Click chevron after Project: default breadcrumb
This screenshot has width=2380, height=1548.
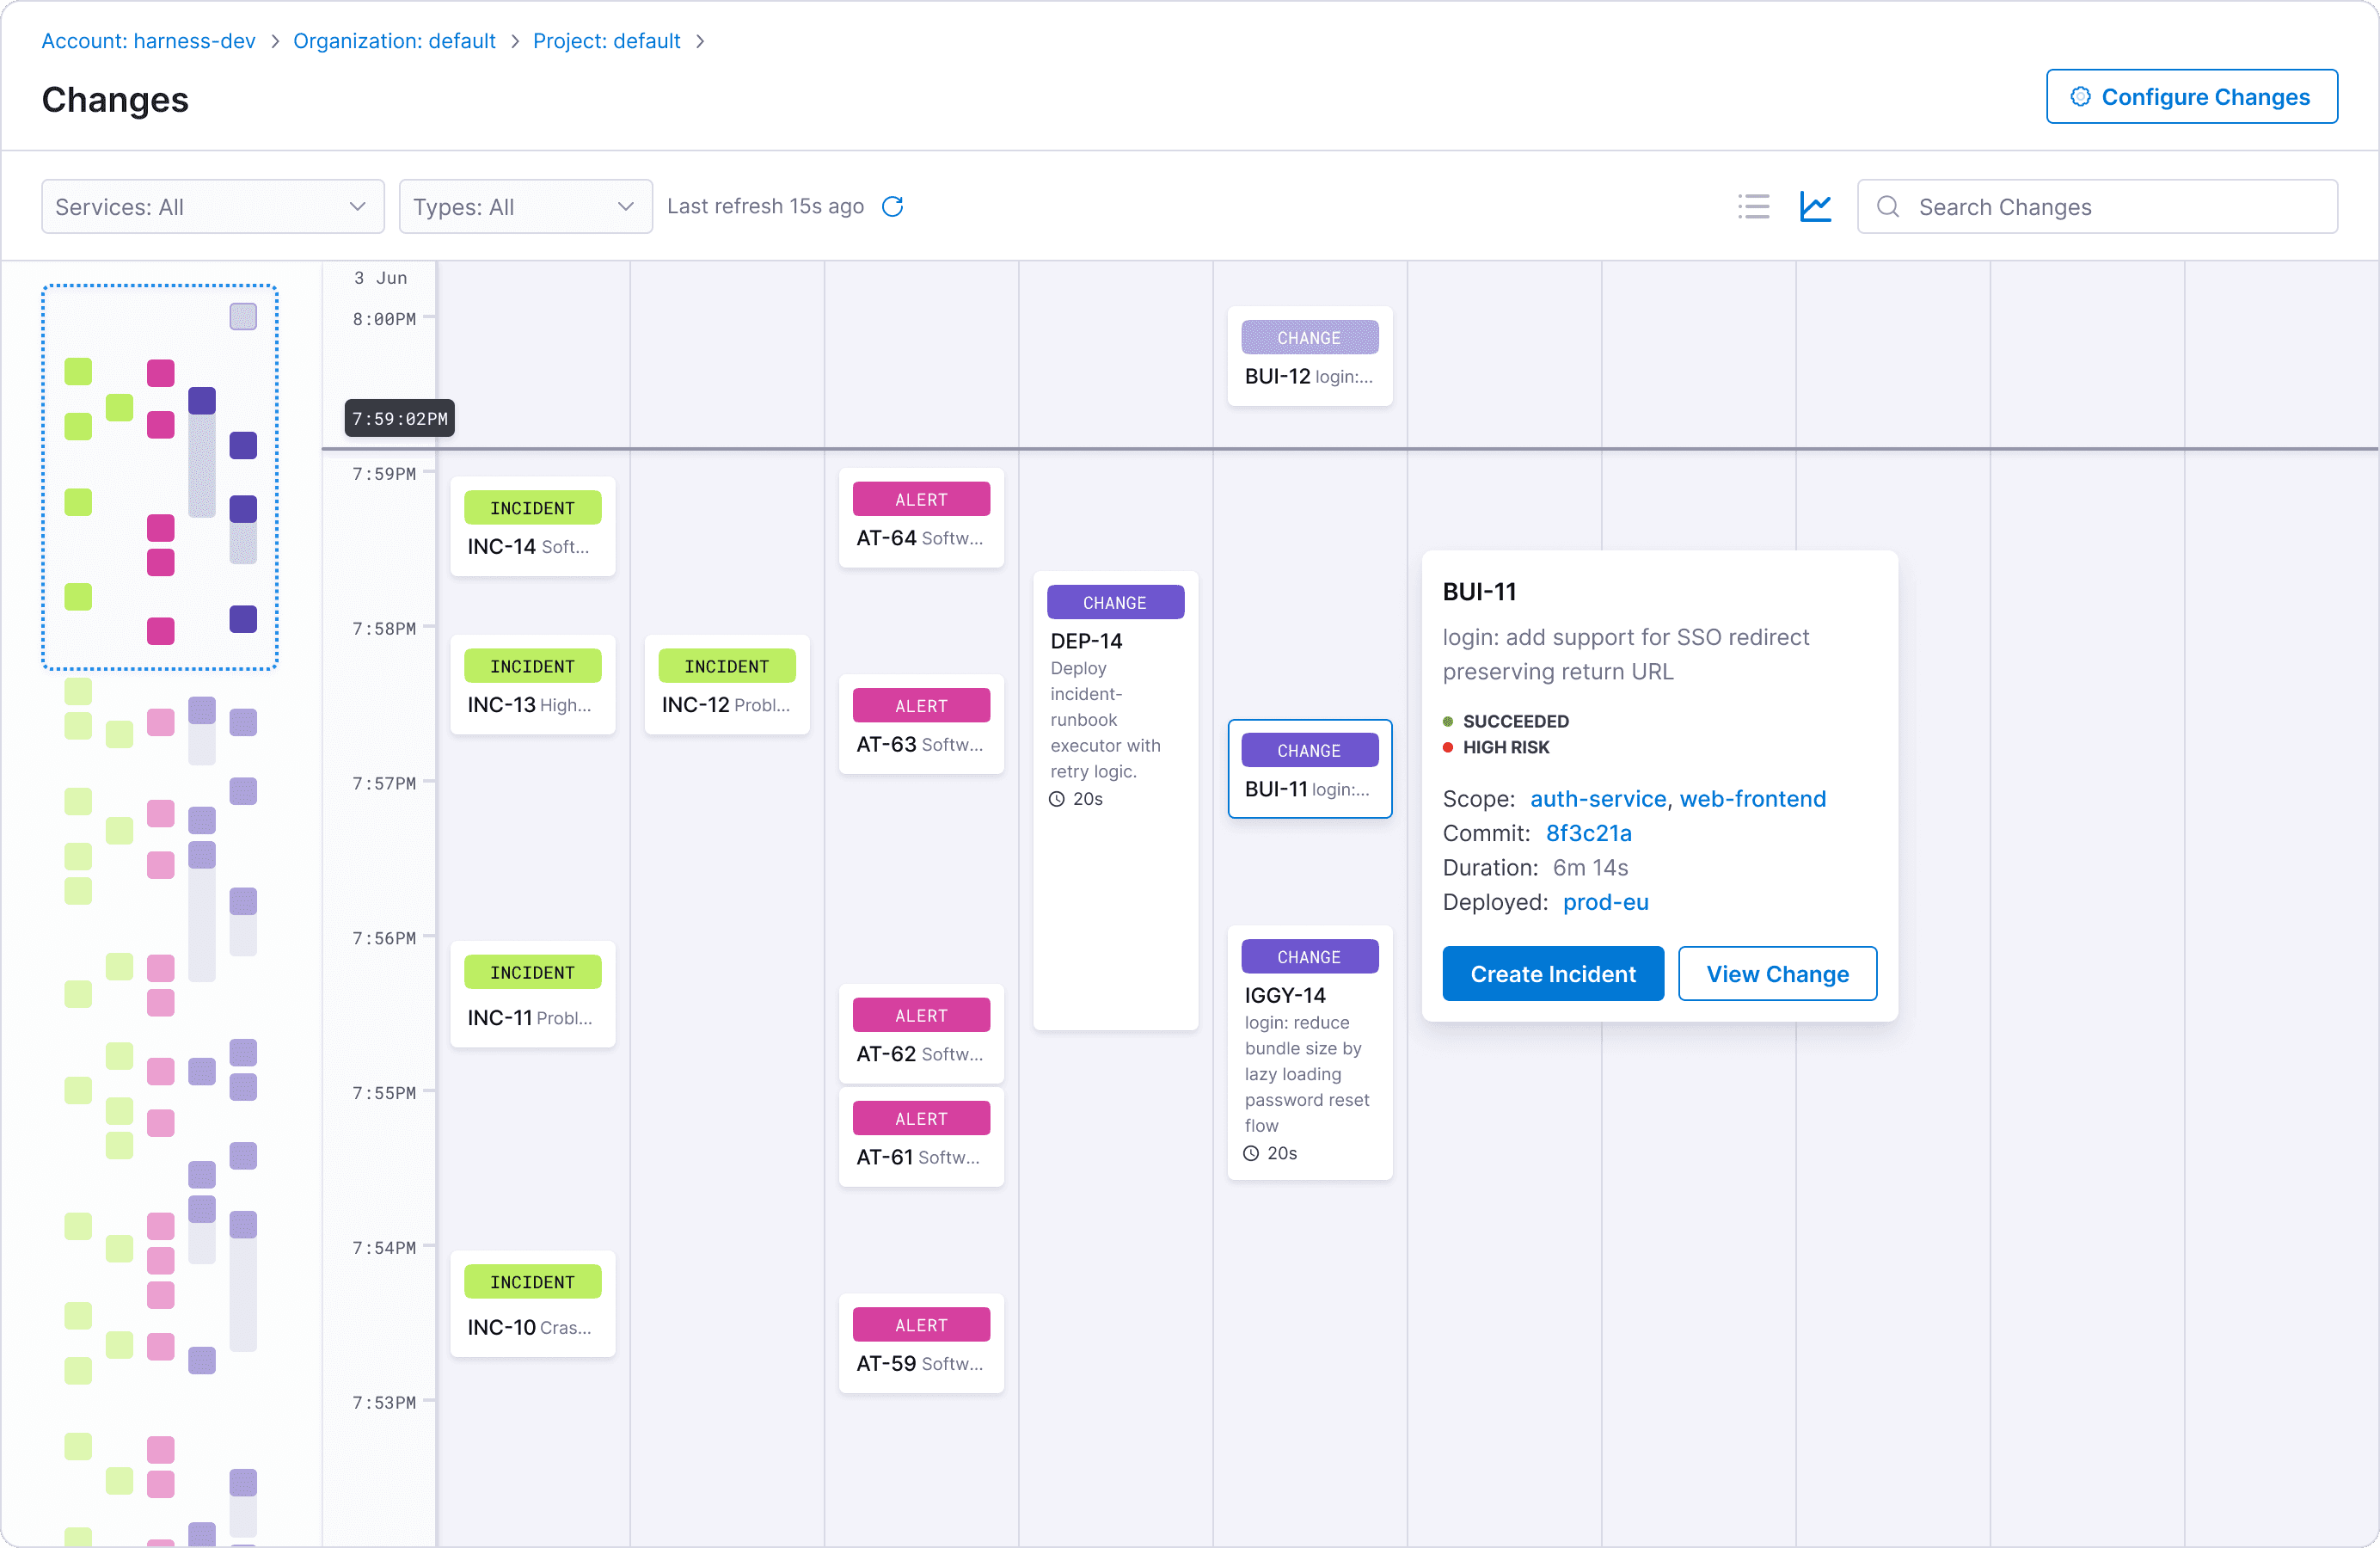pos(700,41)
